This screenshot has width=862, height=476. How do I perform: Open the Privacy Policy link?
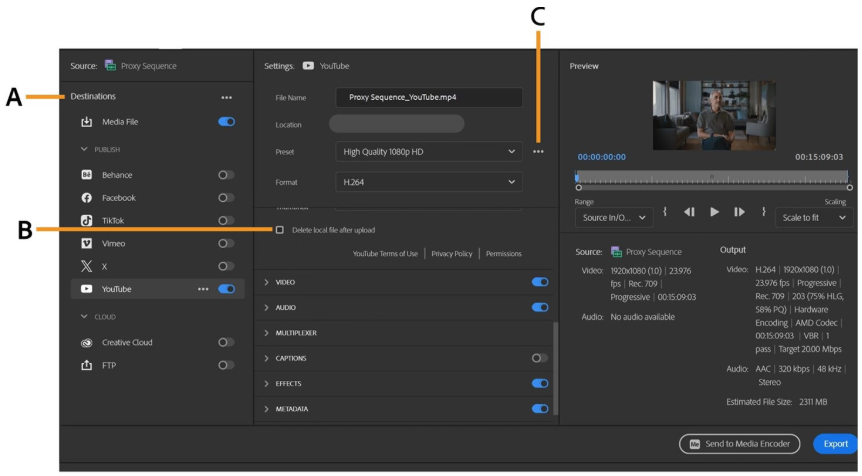click(452, 254)
